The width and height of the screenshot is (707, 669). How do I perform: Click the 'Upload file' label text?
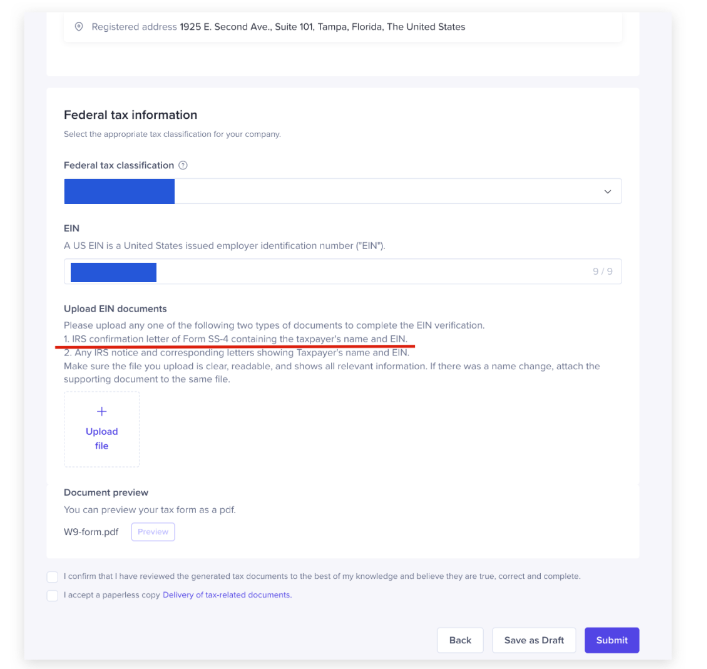pyautogui.click(x=102, y=438)
